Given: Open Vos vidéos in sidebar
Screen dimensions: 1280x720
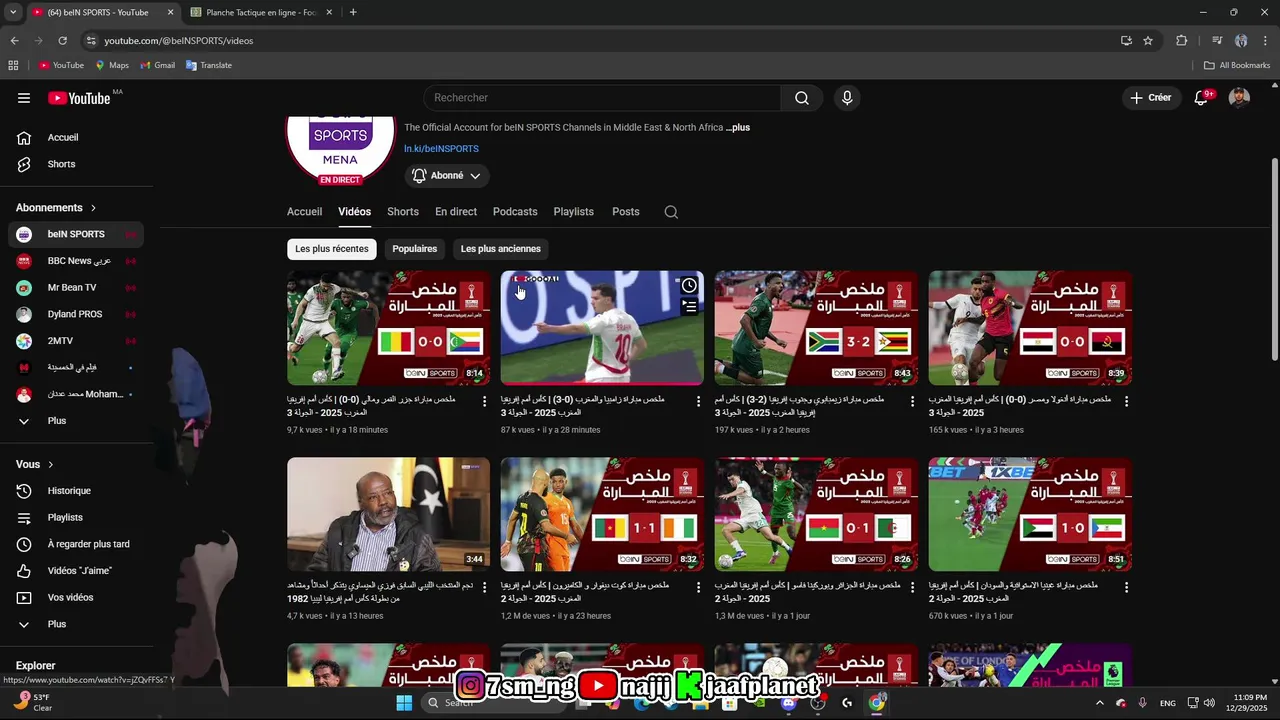Looking at the screenshot, I should click(76, 598).
